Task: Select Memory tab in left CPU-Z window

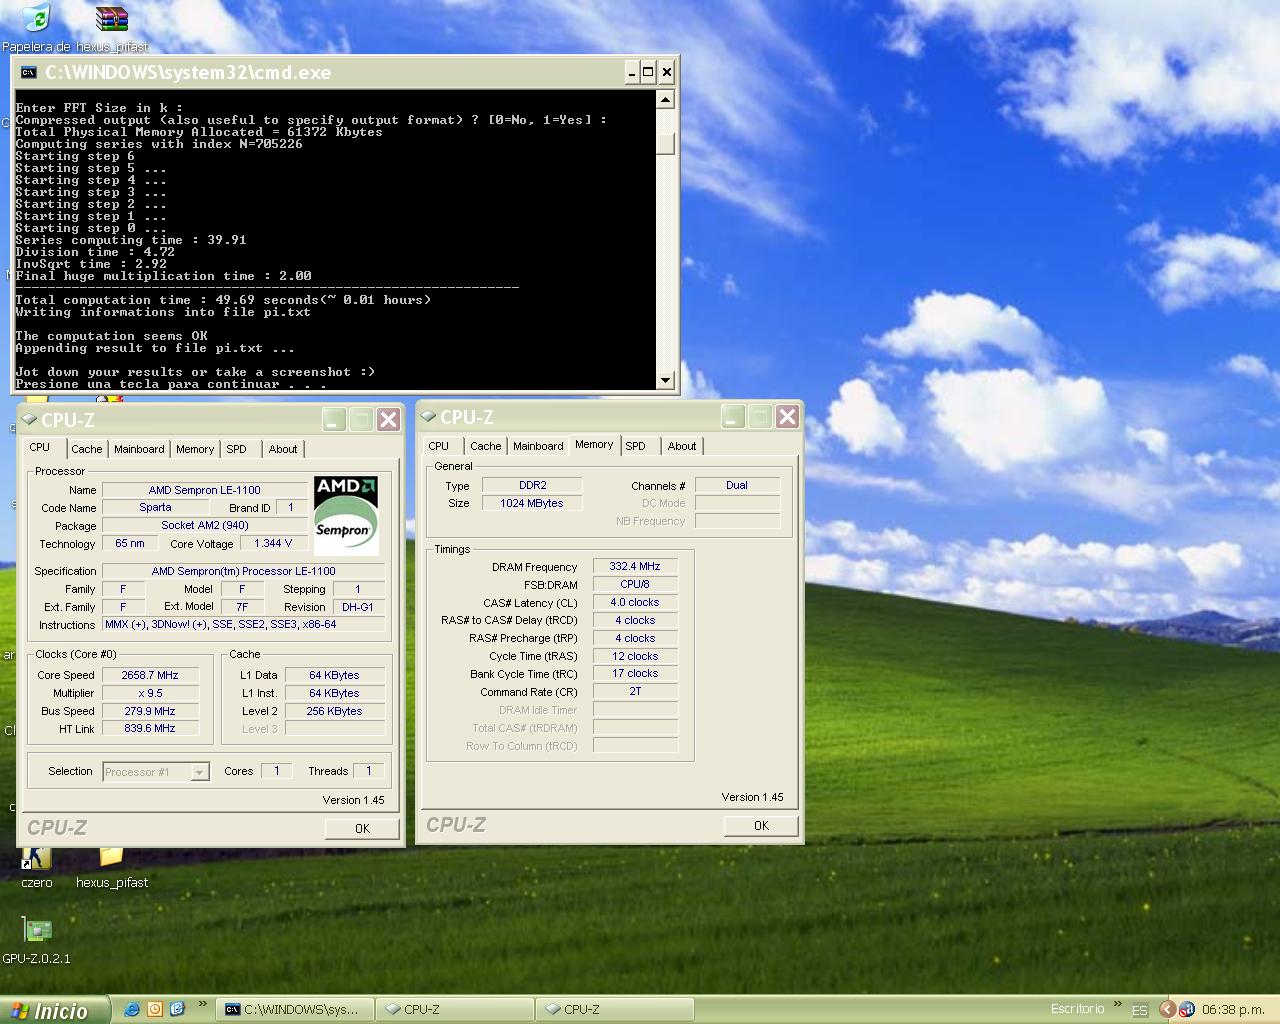Action: [195, 449]
